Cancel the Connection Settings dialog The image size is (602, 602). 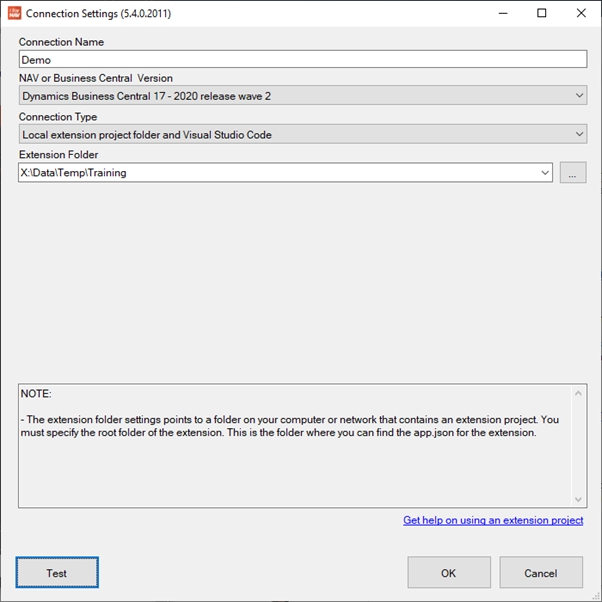[x=541, y=572]
